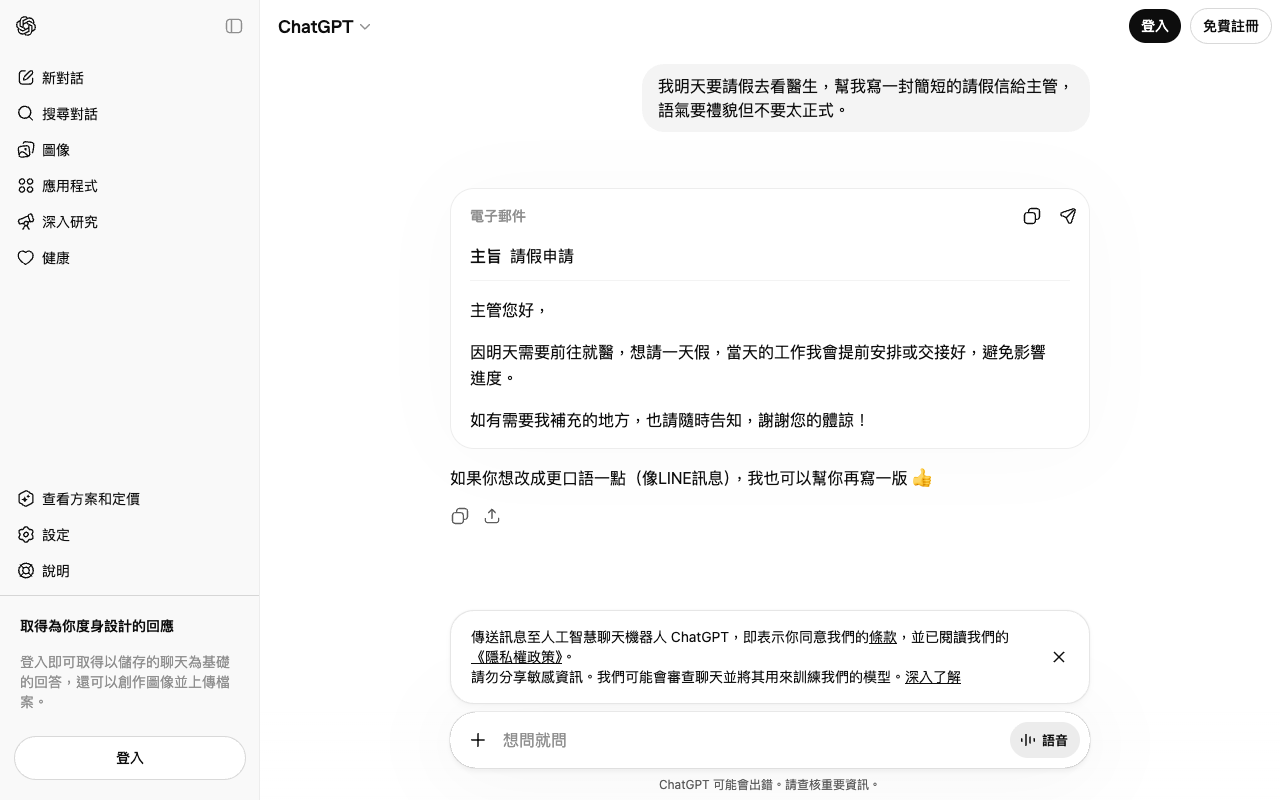This screenshot has height=800, width=1280.
Task: Share the response using upload icon
Action: click(x=492, y=516)
